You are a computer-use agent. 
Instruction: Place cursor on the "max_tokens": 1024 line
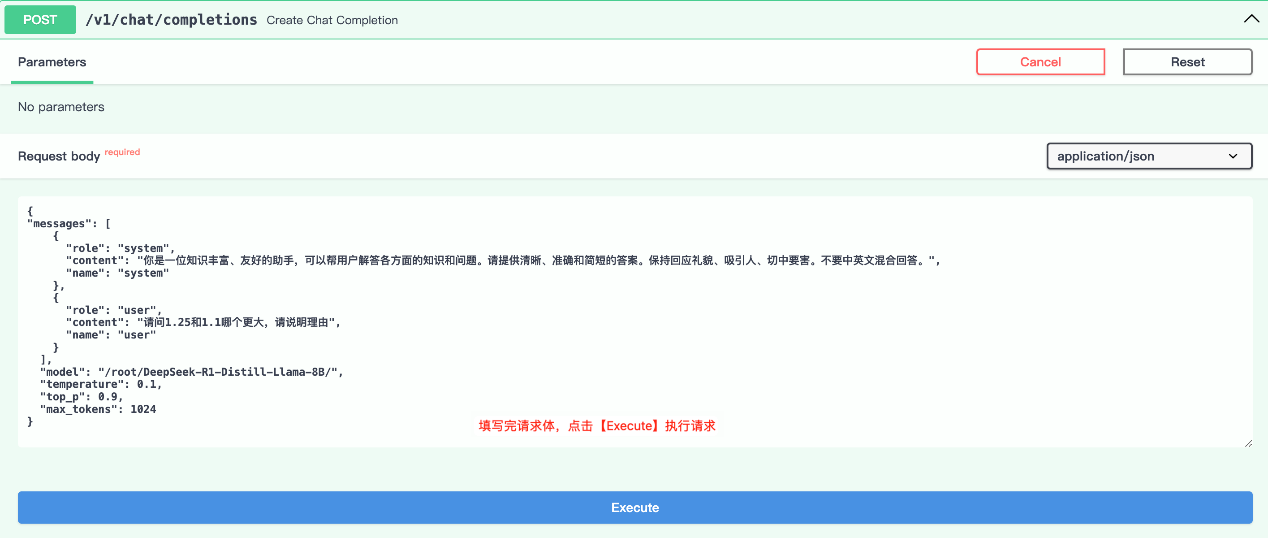(97, 409)
